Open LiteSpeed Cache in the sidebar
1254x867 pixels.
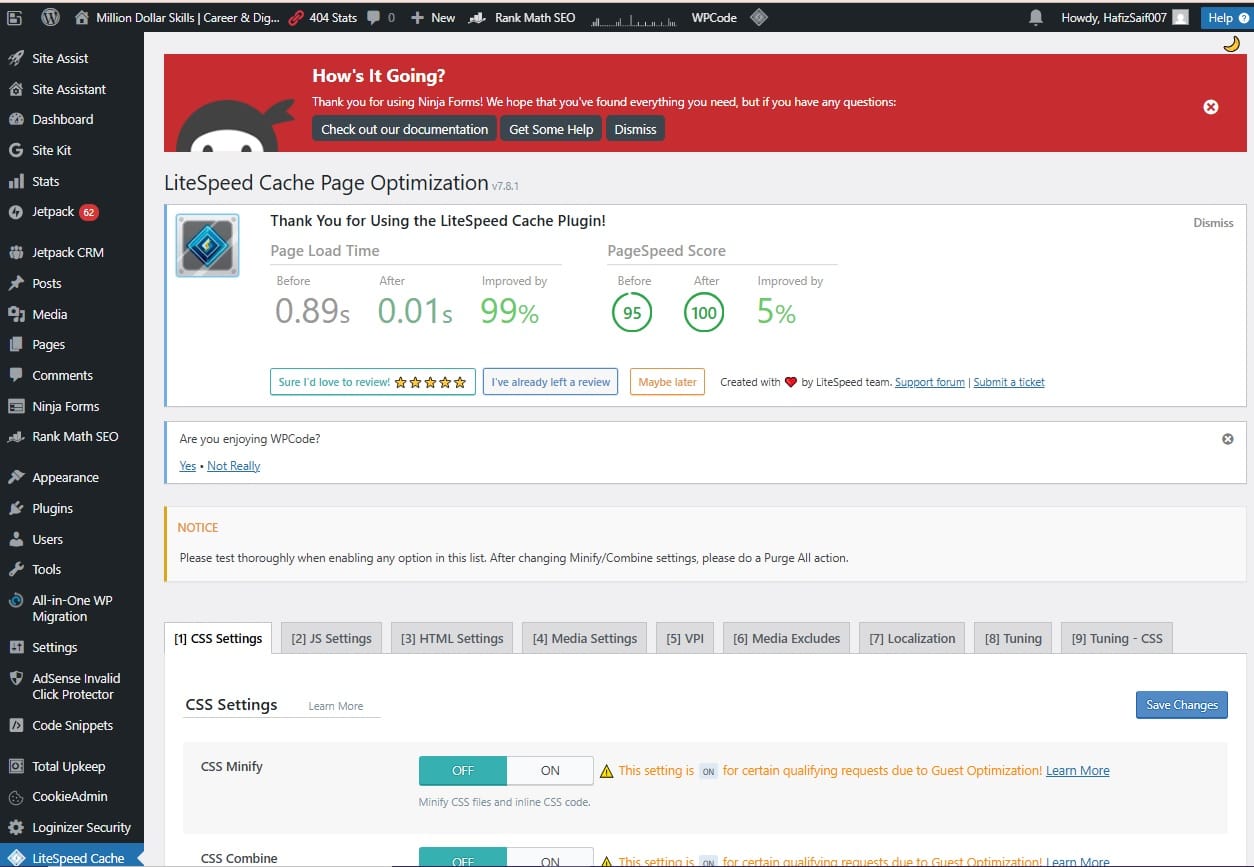pyautogui.click(x=72, y=857)
